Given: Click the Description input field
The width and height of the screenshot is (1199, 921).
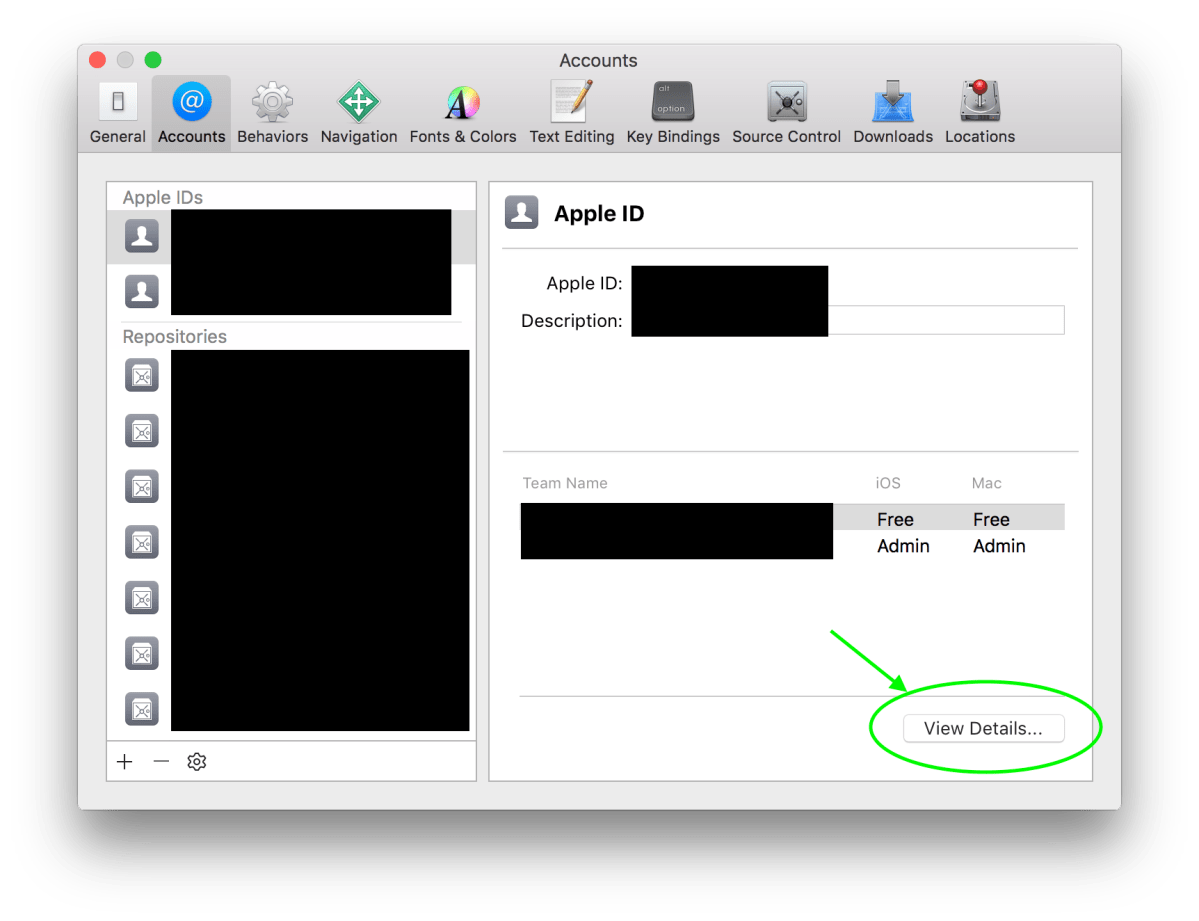Looking at the screenshot, I should [x=847, y=320].
